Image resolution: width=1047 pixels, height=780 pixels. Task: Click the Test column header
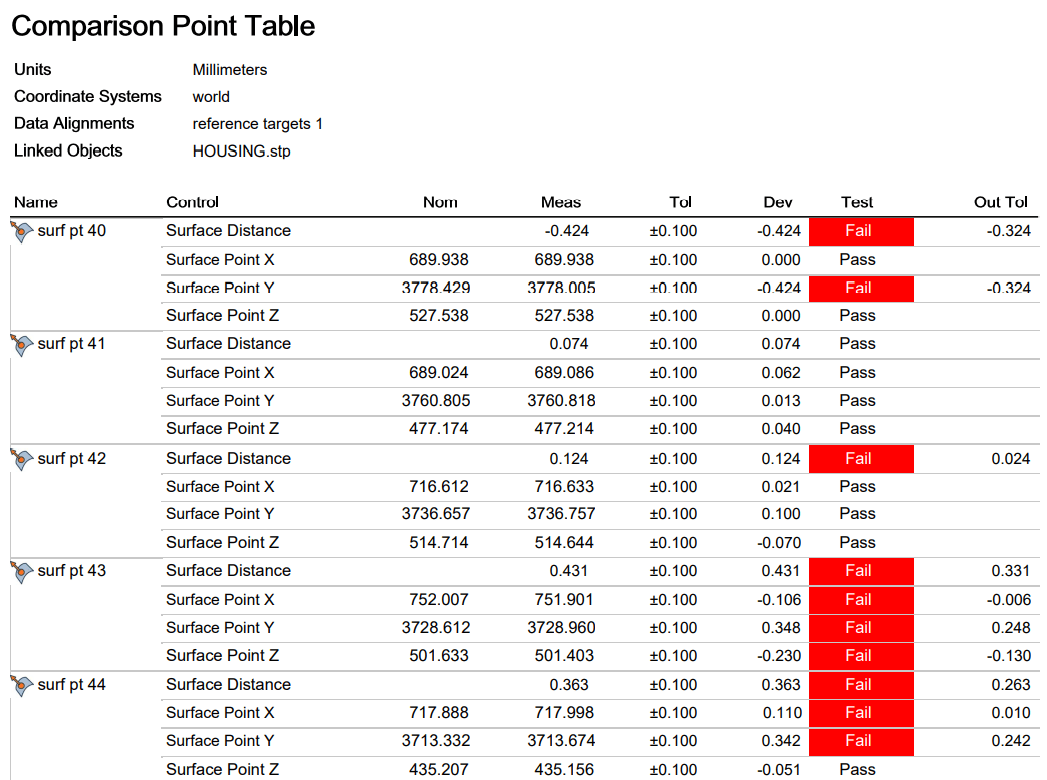coord(857,202)
